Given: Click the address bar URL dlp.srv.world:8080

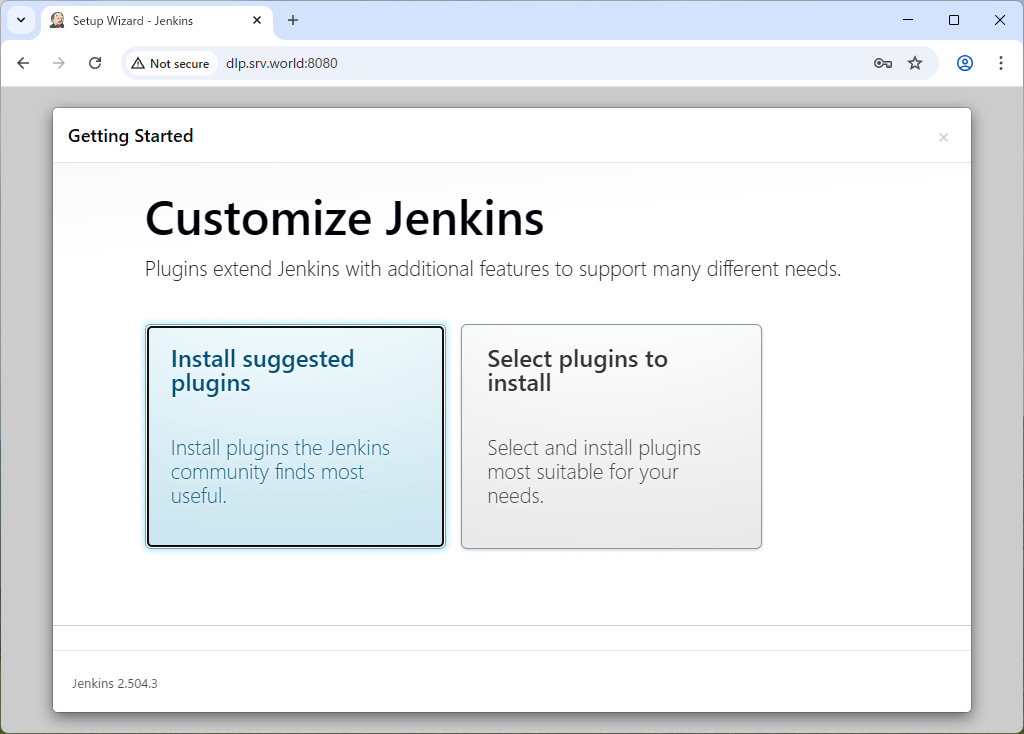Looking at the screenshot, I should click(281, 63).
